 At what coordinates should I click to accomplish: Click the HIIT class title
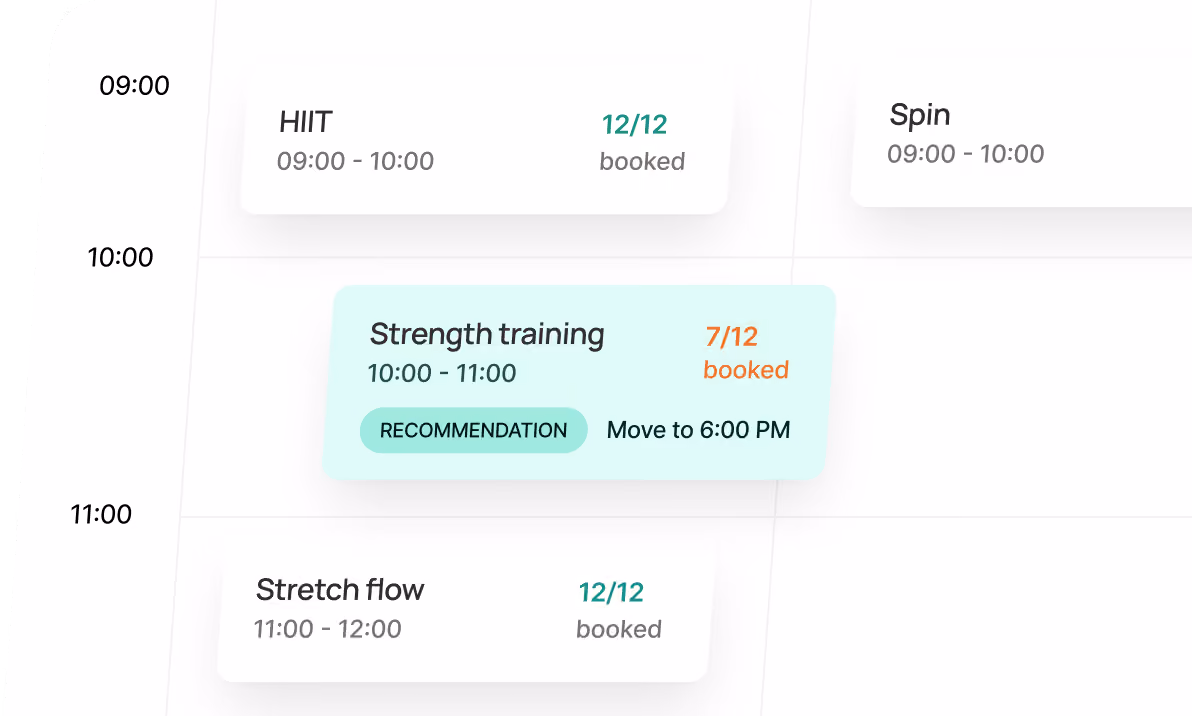tap(306, 122)
